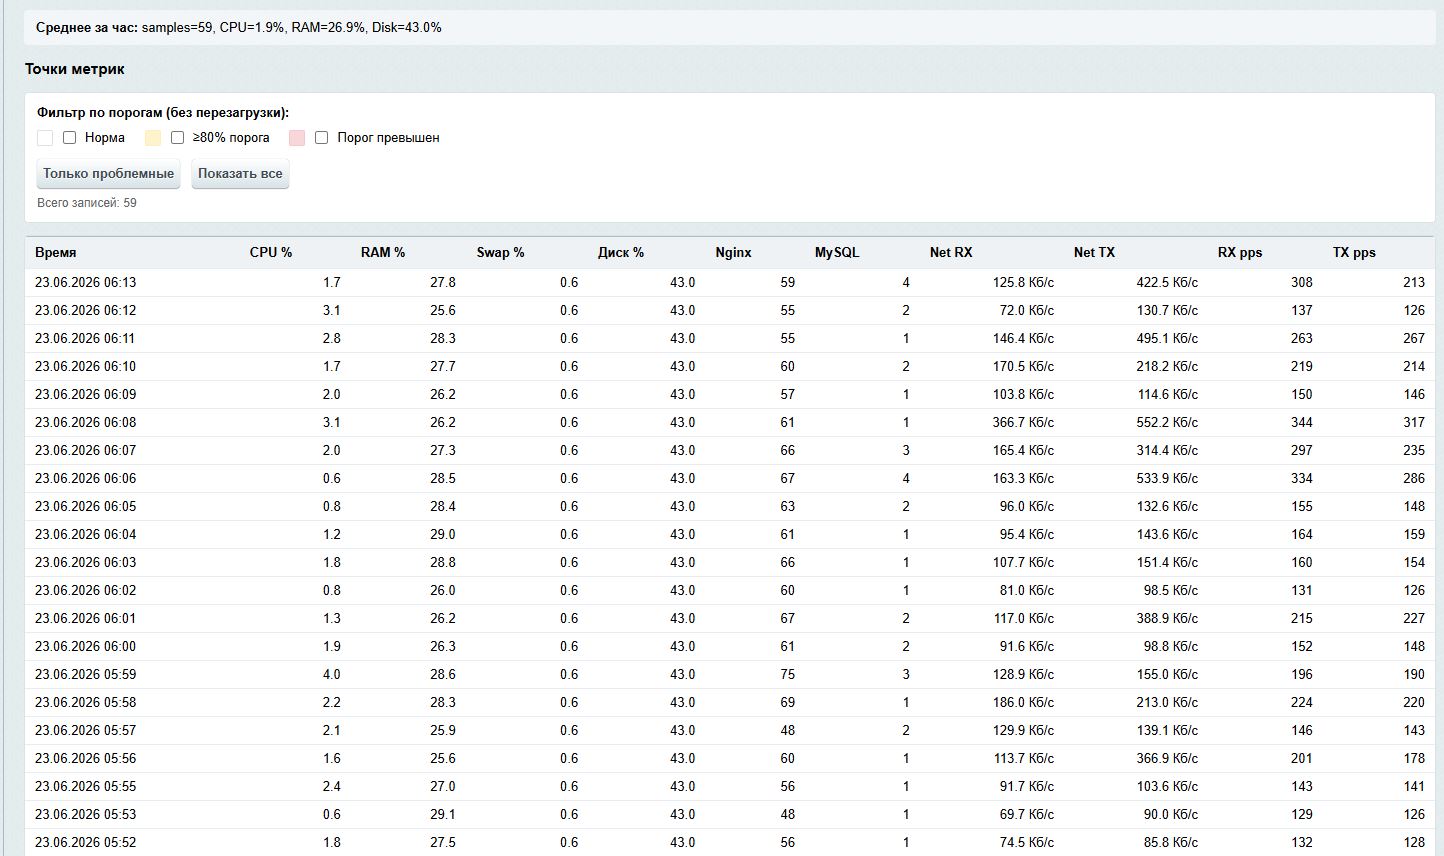
Task: Click Net TX value 85.8 Кб/с
Action: pyautogui.click(x=1171, y=843)
